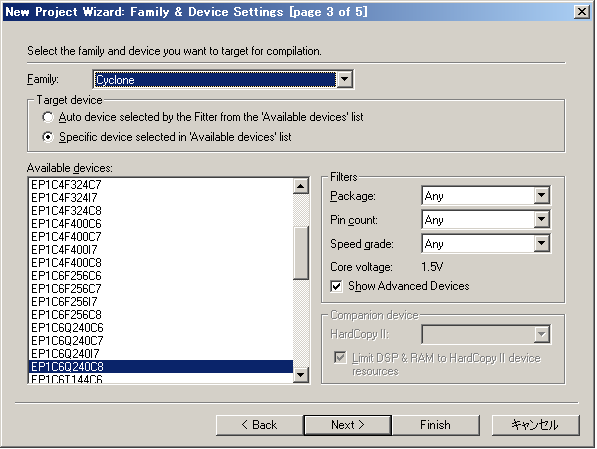Select device EP1C6Q240C7
The height and width of the screenshot is (449, 597).
click(161, 340)
